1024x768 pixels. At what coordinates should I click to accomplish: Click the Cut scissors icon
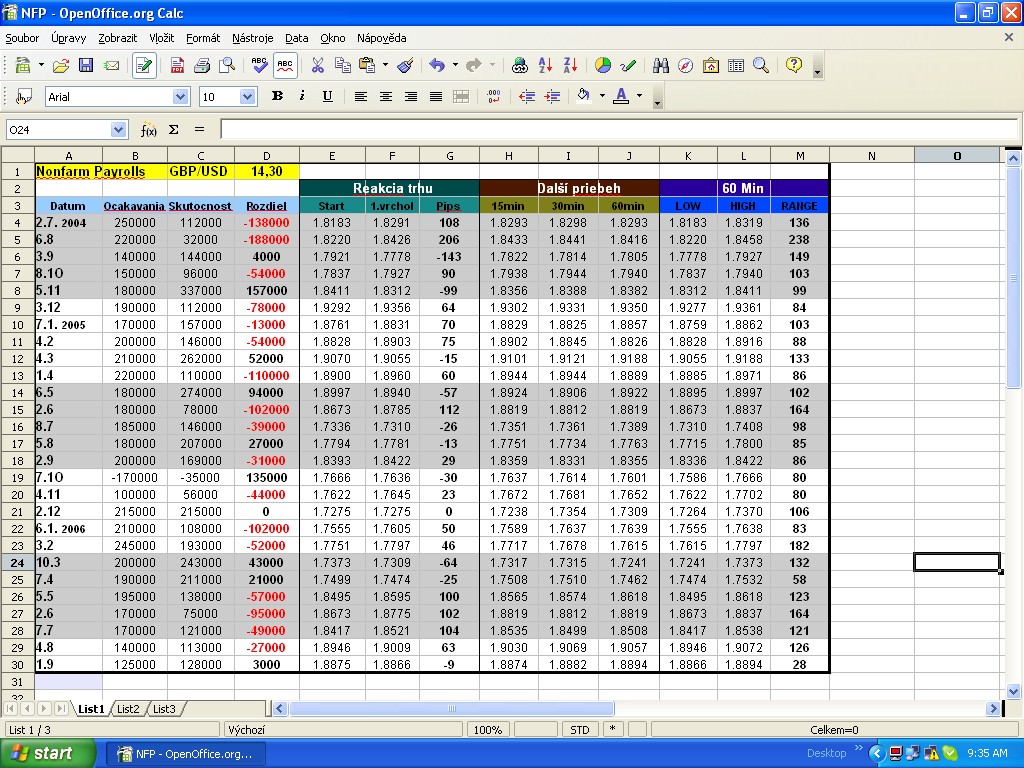coord(317,66)
